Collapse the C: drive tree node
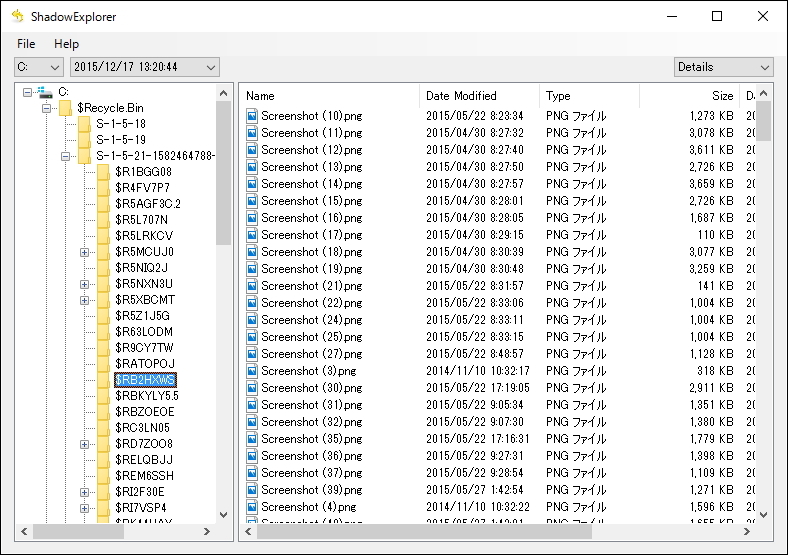788x555 pixels. coord(28,92)
